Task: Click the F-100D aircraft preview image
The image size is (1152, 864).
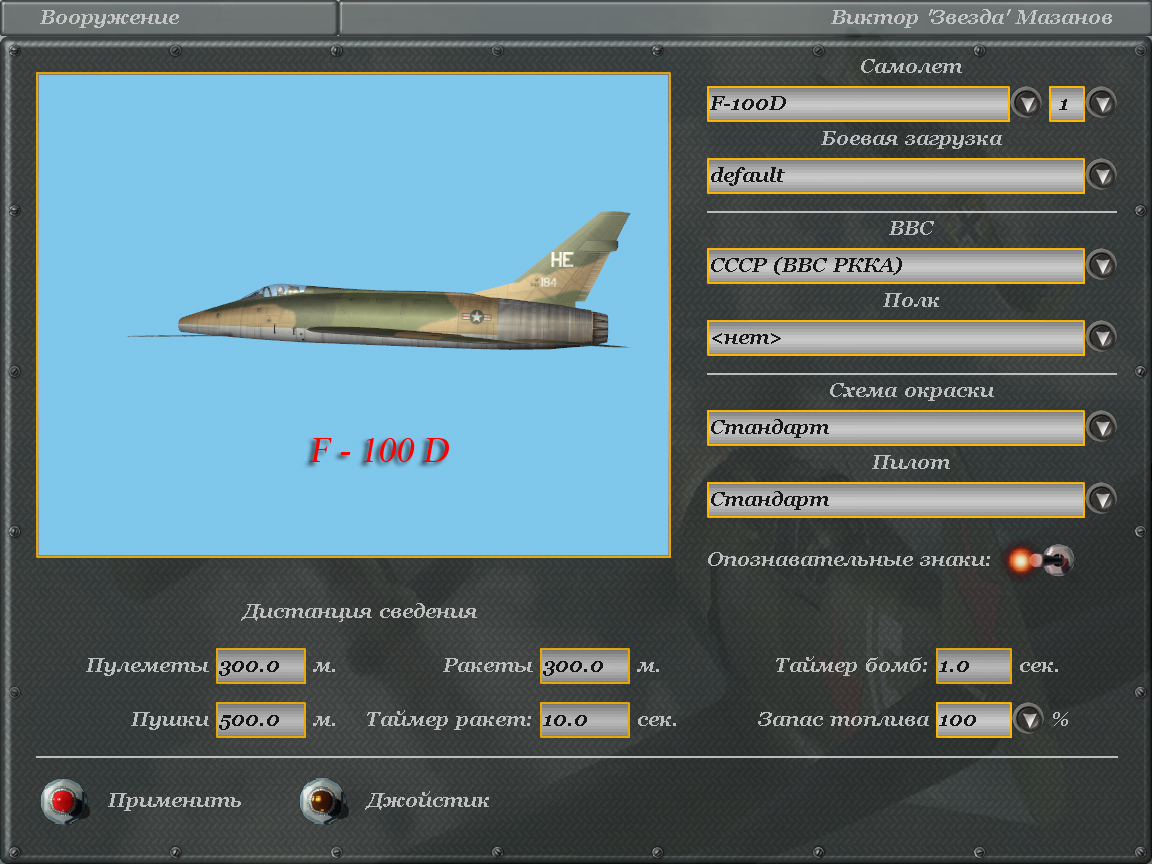Action: 353,314
